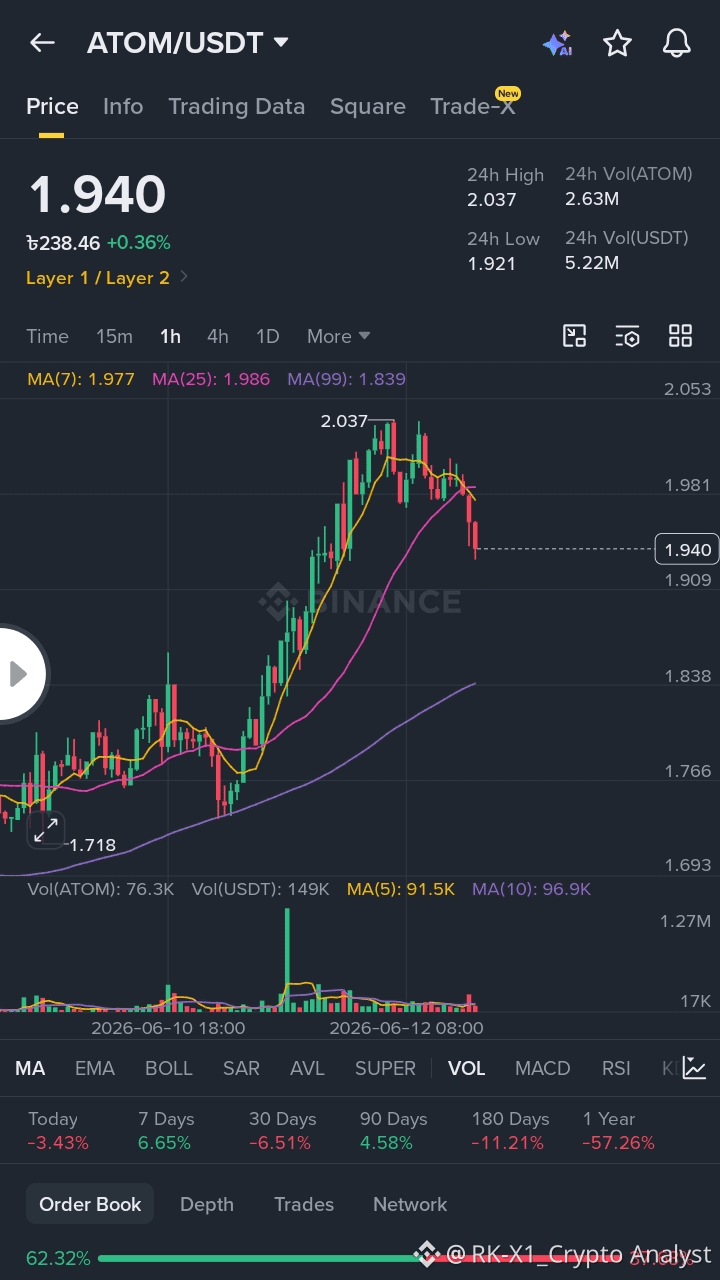This screenshot has width=720, height=1280.
Task: Open ATOM/USDT pair dropdown
Action: pyautogui.click(x=188, y=43)
